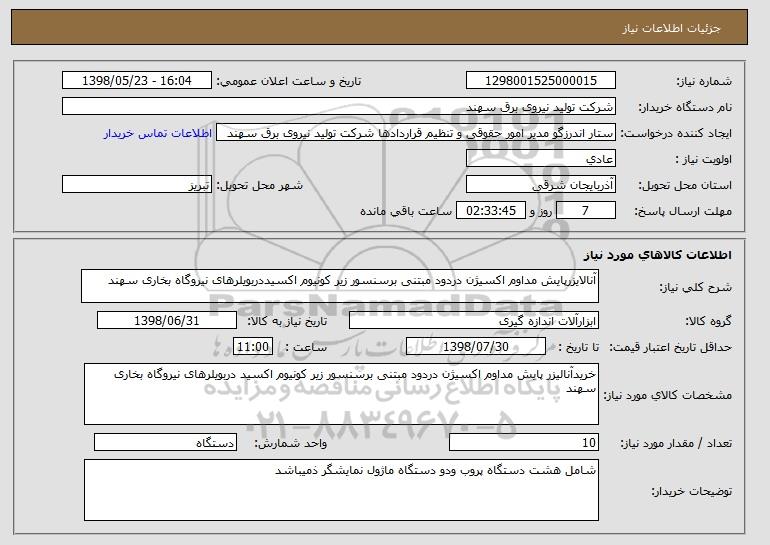Click the label گروه کالا
The height and width of the screenshot is (545, 770).
[x=709, y=322]
